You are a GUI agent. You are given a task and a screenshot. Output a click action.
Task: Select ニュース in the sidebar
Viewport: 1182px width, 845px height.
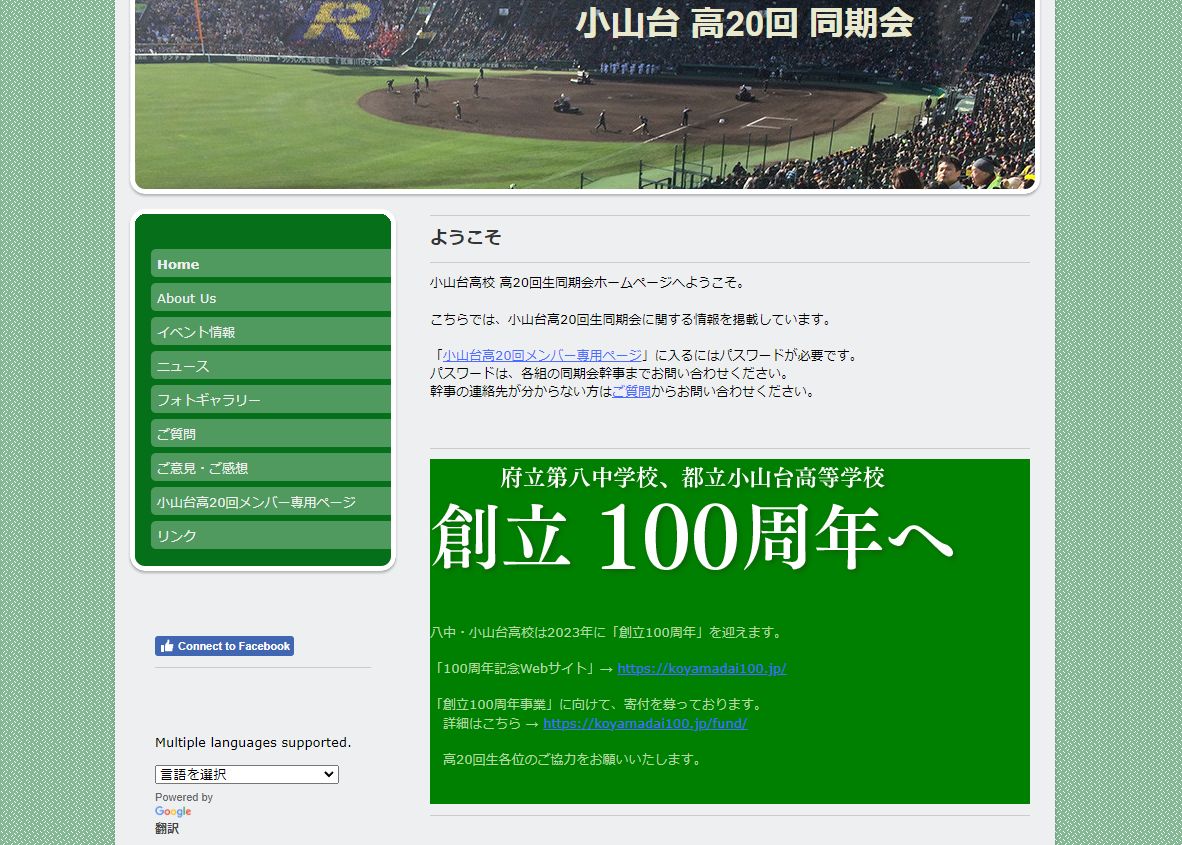(x=270, y=366)
